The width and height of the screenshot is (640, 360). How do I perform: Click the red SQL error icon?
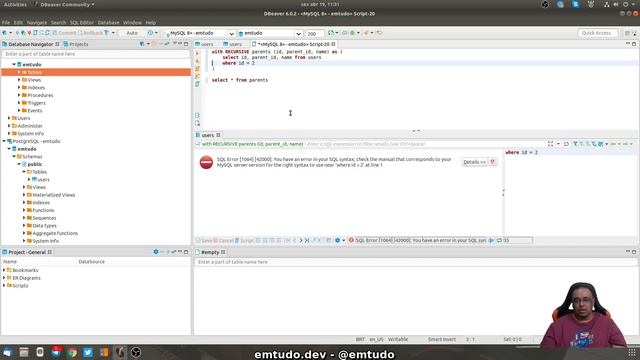coord(206,162)
